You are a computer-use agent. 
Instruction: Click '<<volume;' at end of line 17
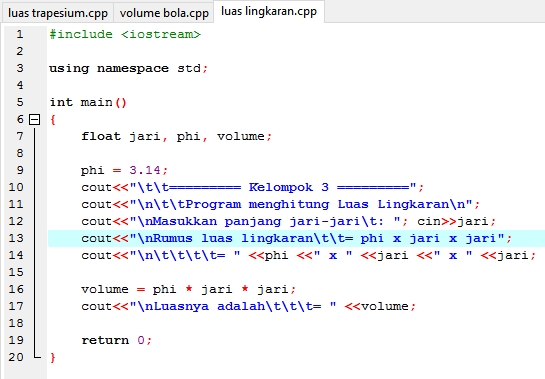[380, 307]
